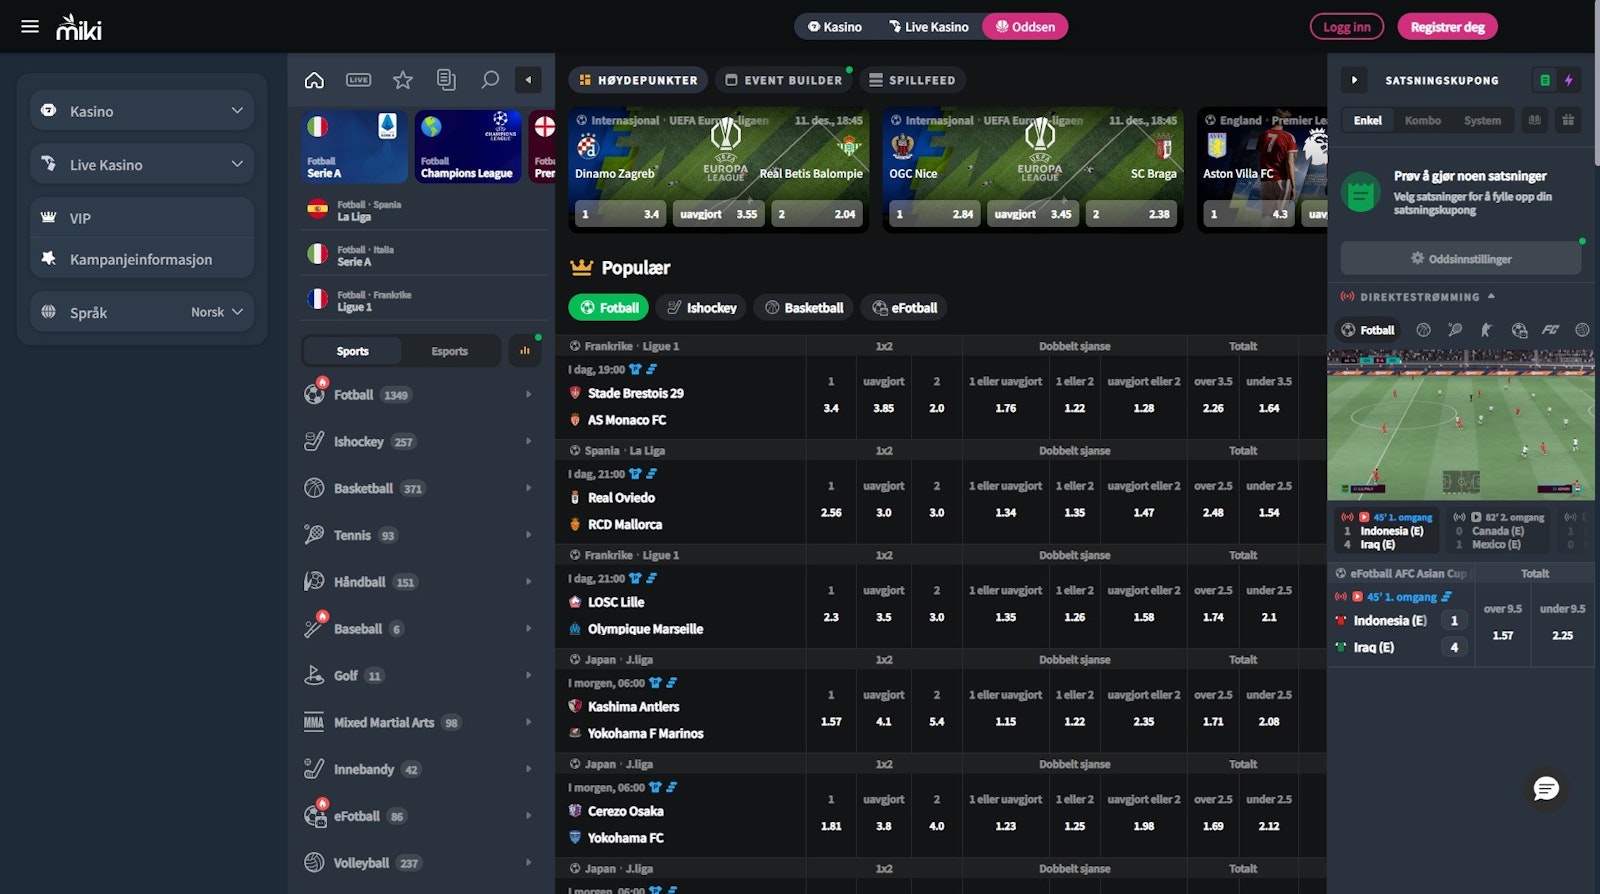Click the statistics bar-chart icon

(525, 351)
